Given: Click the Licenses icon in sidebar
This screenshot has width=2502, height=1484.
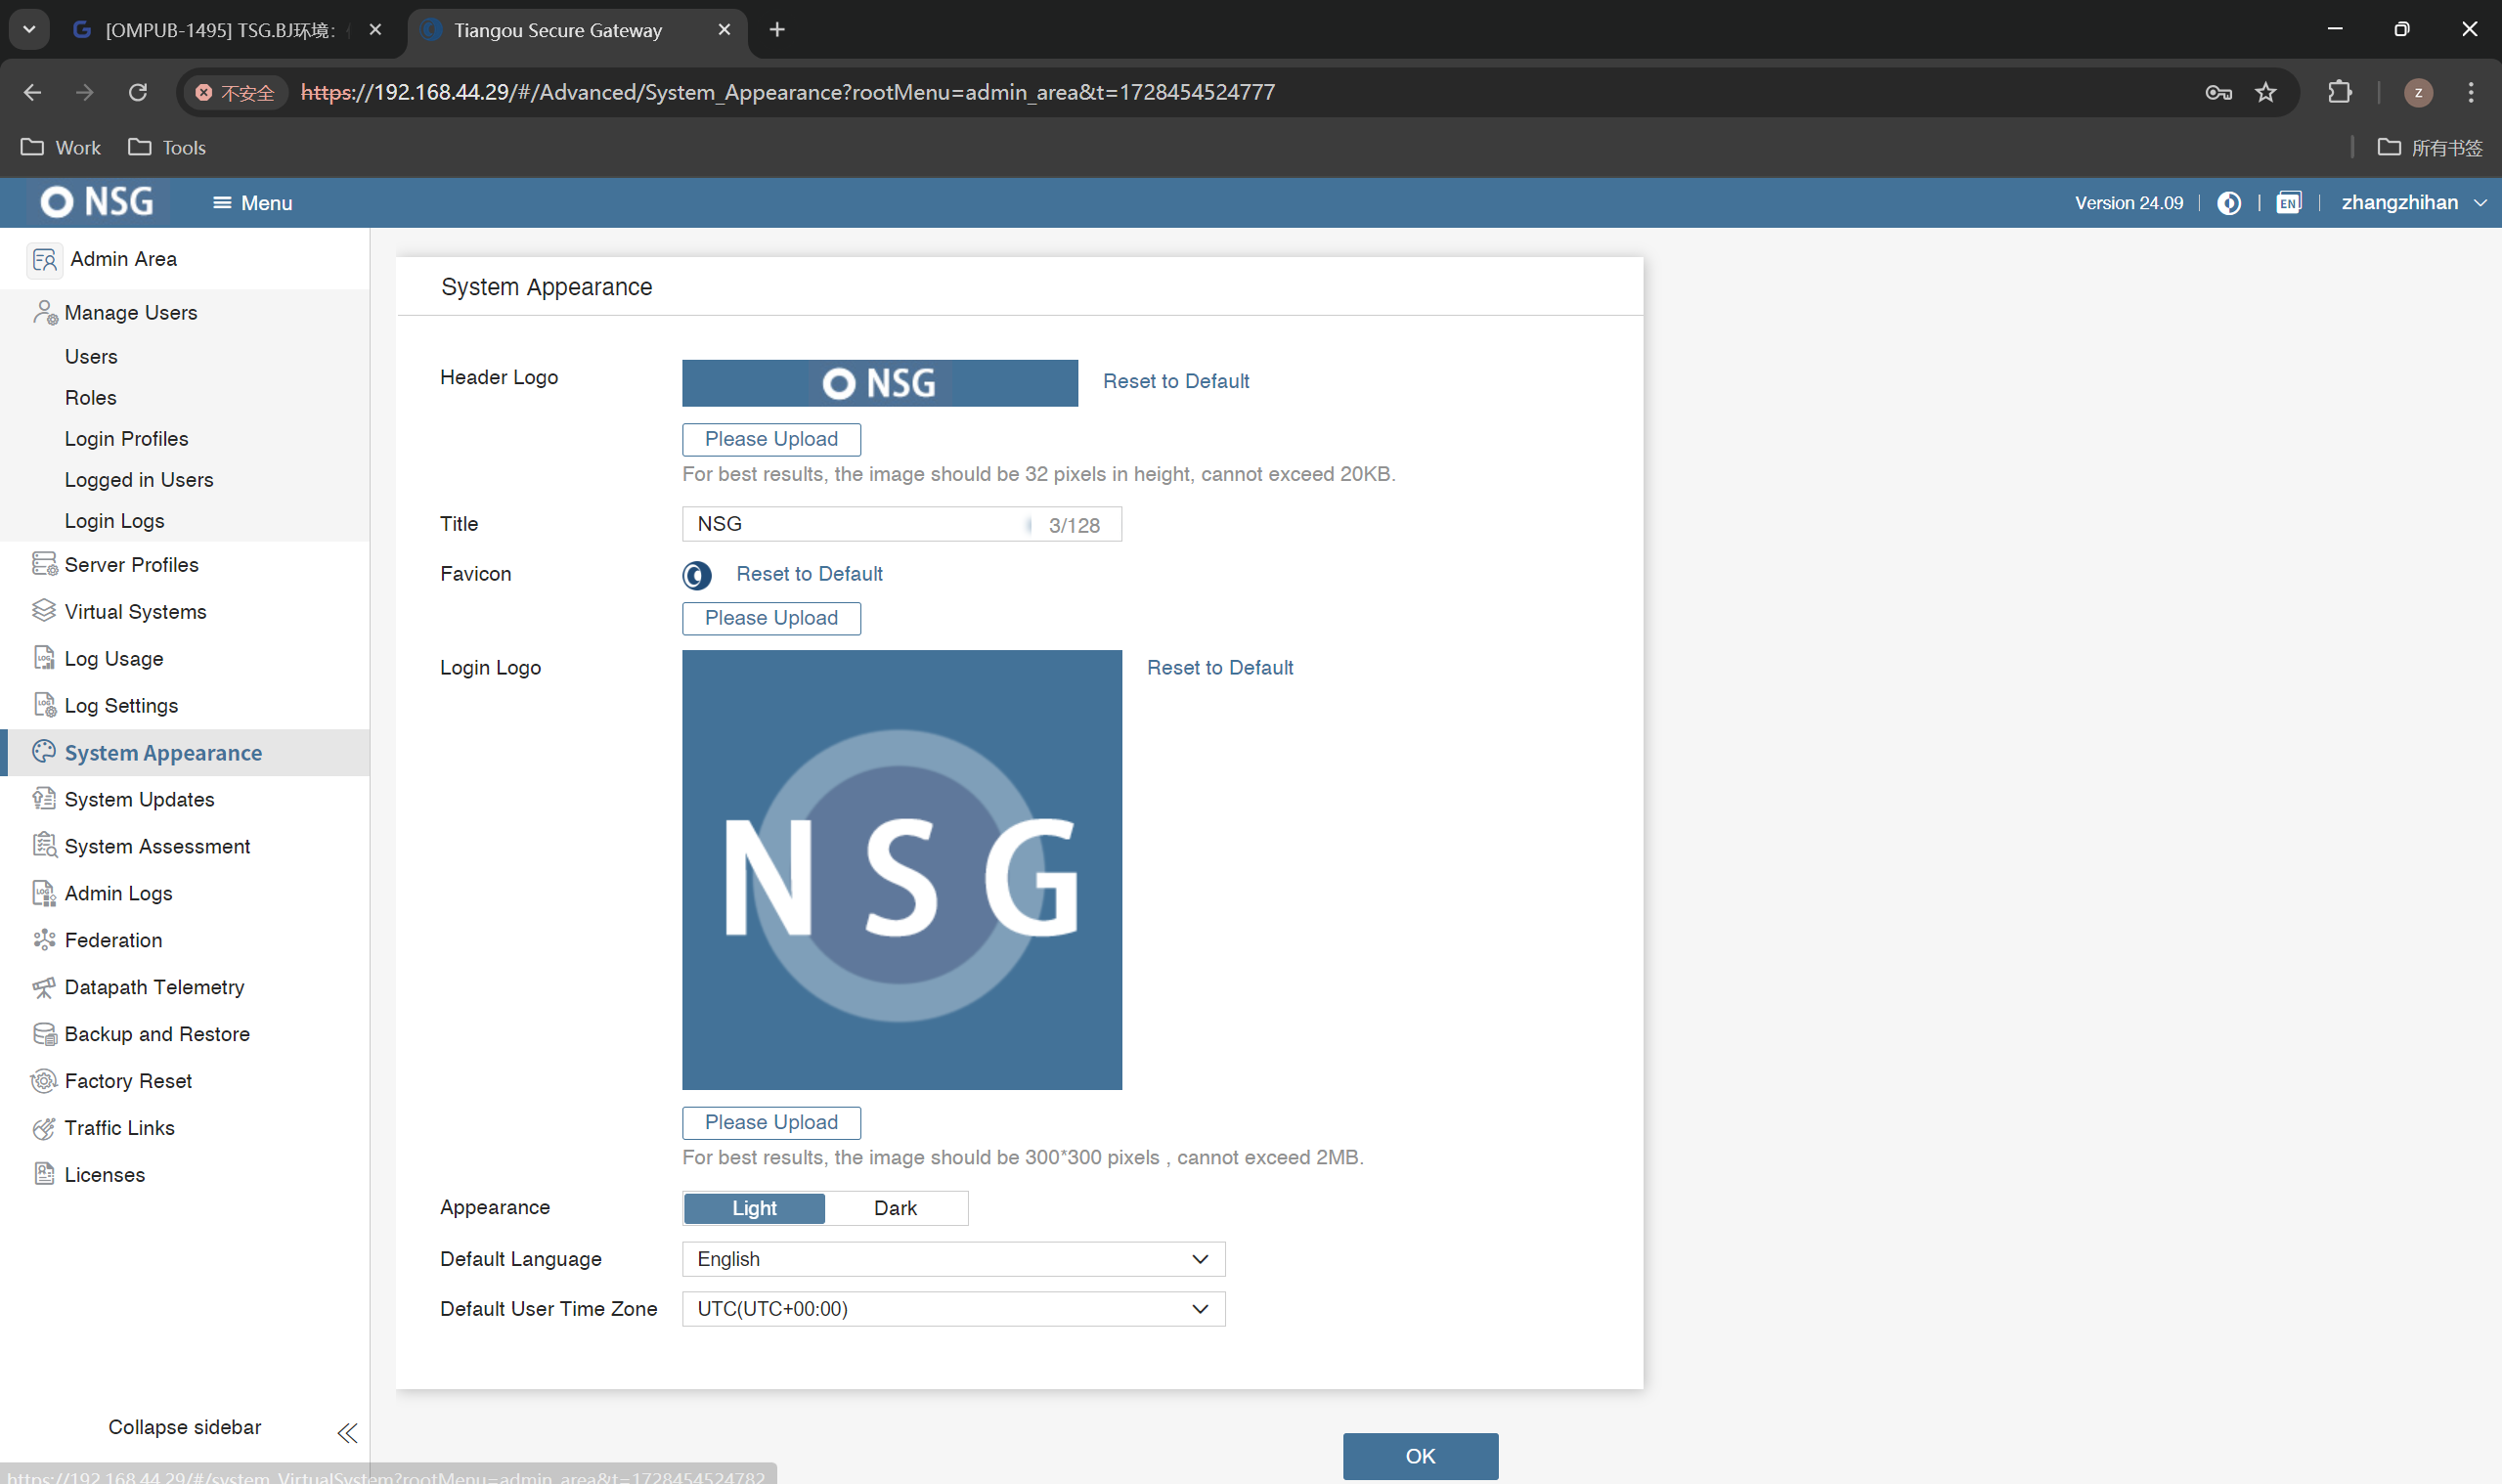Looking at the screenshot, I should tap(44, 1174).
